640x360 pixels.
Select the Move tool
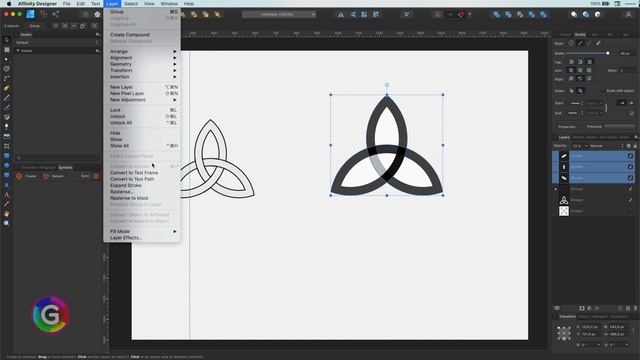7,40
